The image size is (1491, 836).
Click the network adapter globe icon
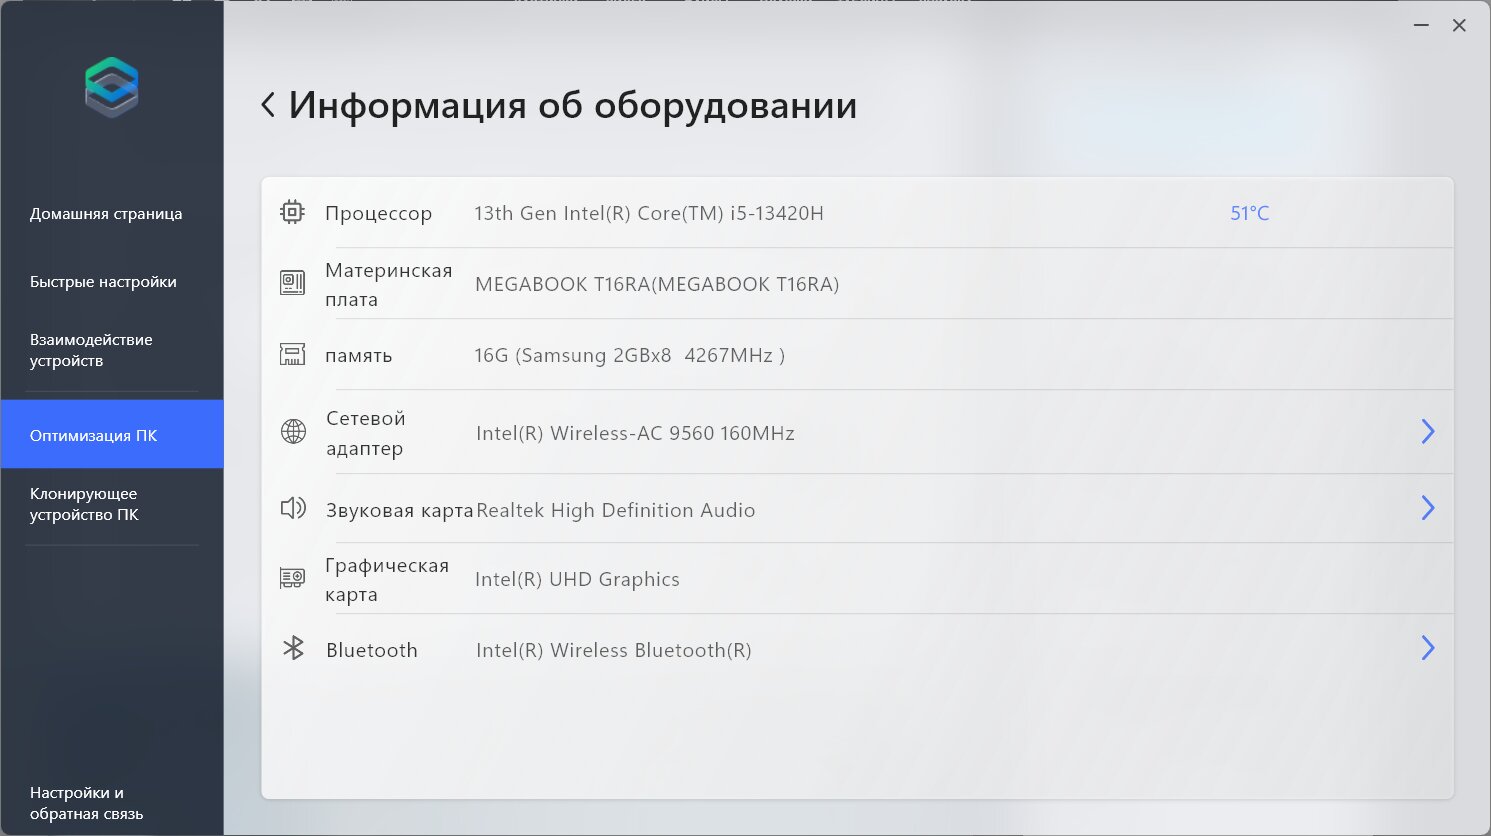point(293,431)
